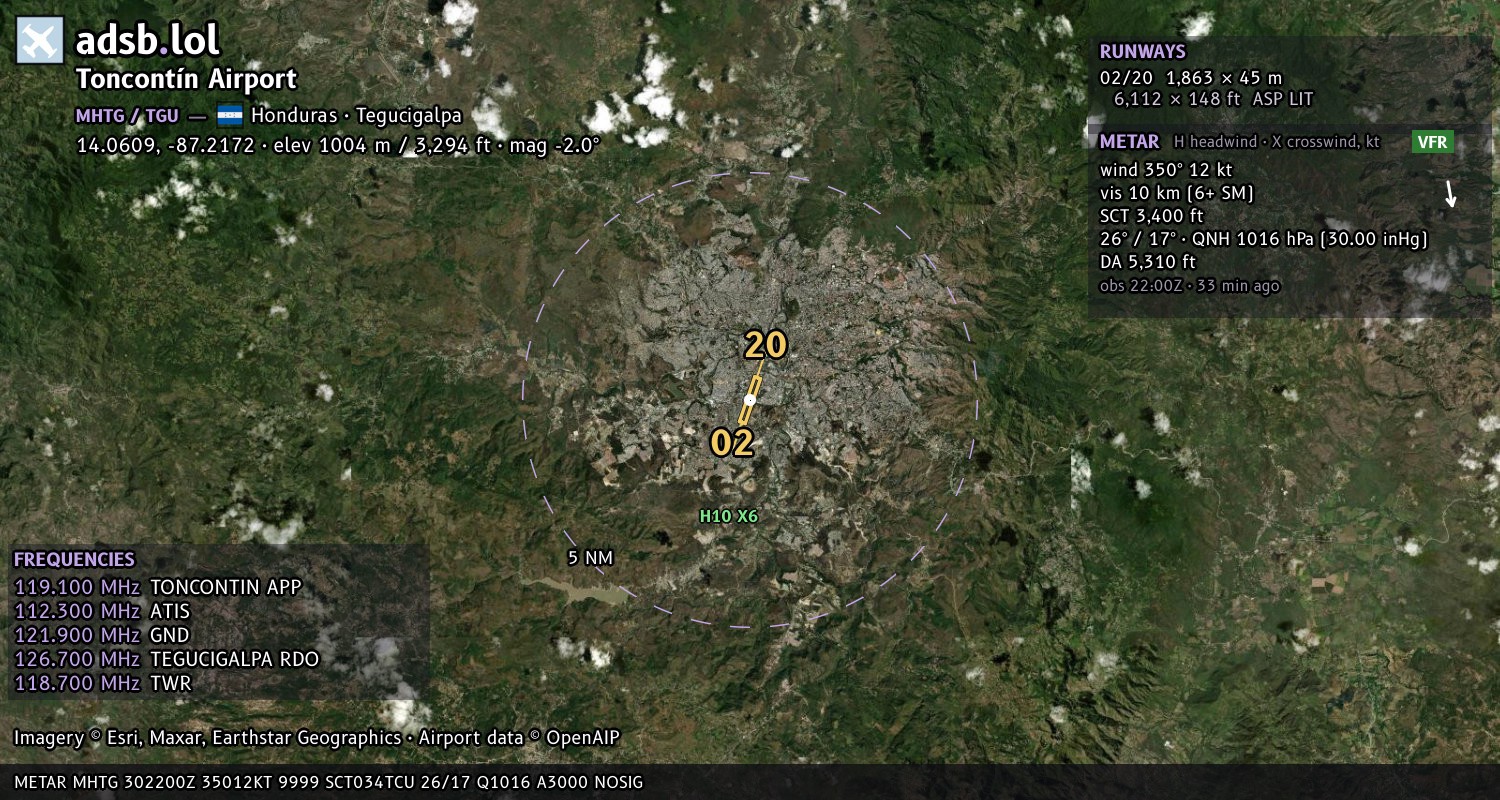Click the 118.700 MHz TWR frequency
1500x800 pixels.
click(x=102, y=683)
